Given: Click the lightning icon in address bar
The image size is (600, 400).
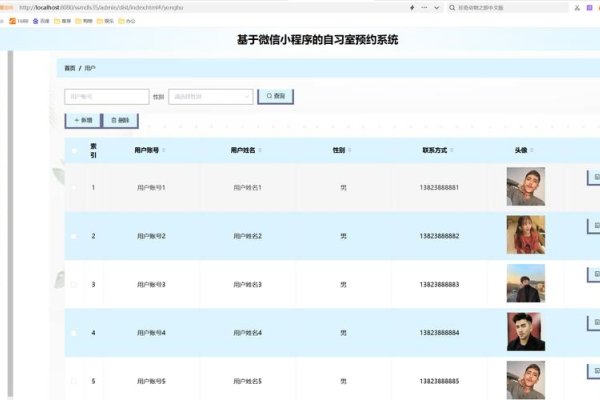Looking at the screenshot, I should 412,8.
